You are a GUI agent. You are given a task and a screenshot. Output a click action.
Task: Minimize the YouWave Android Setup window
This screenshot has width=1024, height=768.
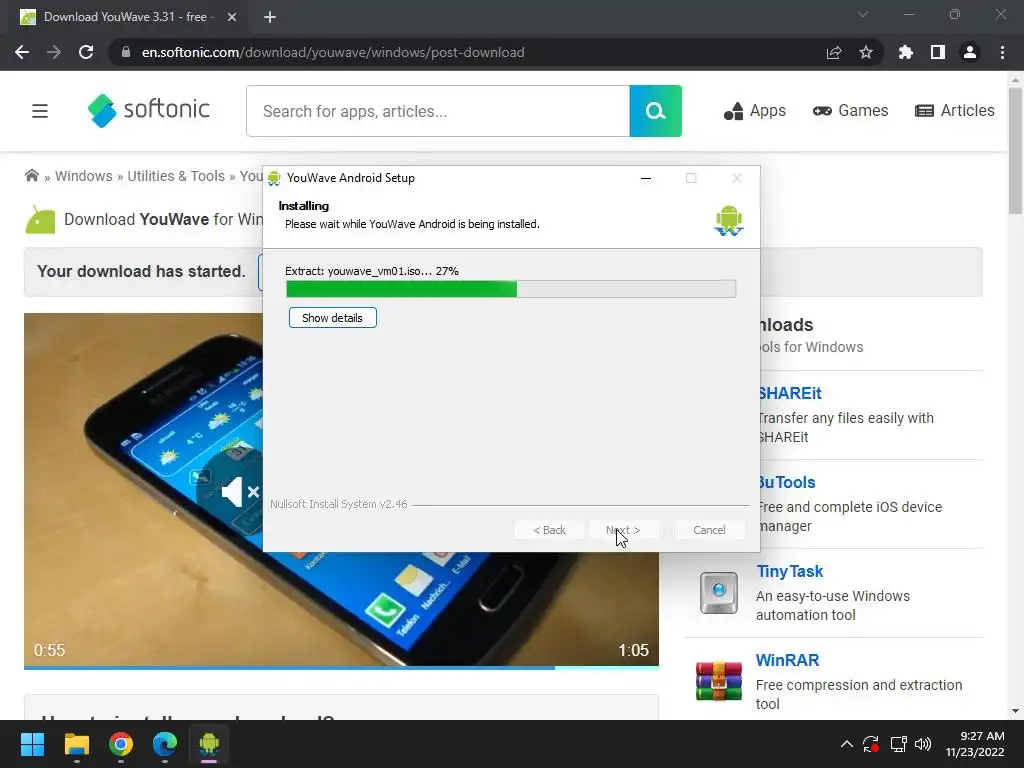(x=646, y=178)
